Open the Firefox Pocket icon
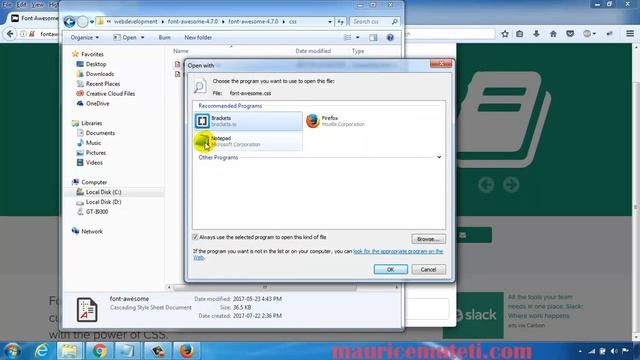This screenshot has height=360, width=640. click(x=570, y=34)
